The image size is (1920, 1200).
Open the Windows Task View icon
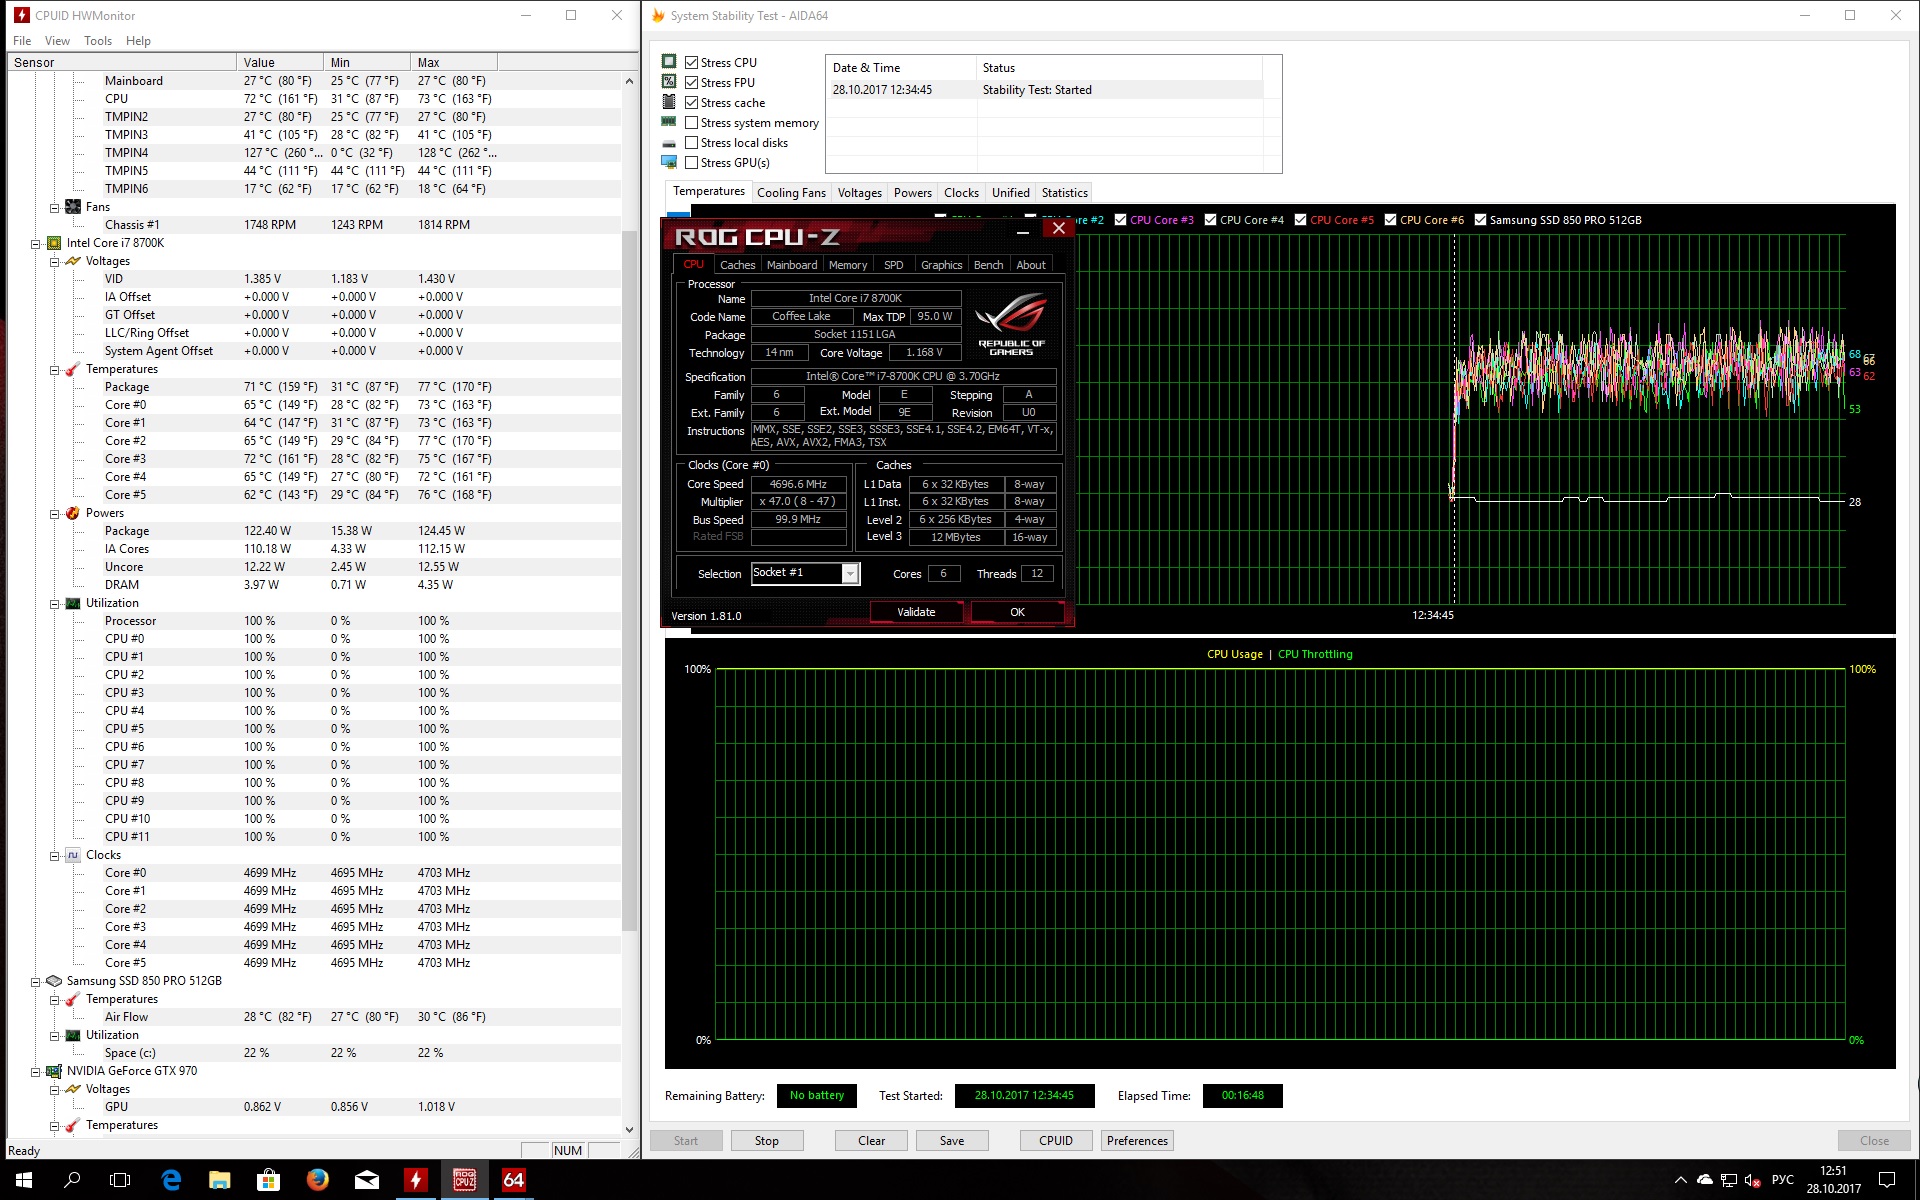pos(120,1180)
